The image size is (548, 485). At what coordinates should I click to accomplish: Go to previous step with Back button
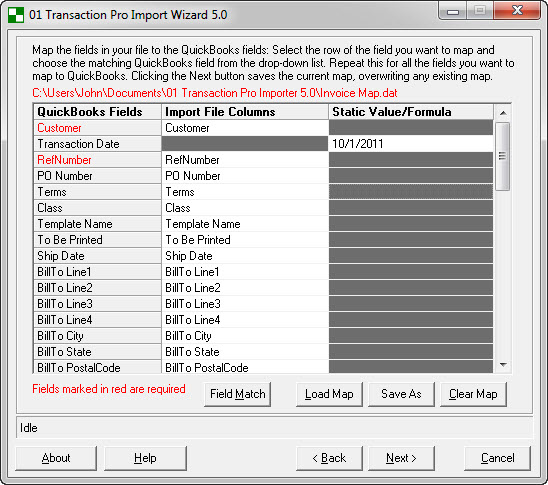pos(329,458)
